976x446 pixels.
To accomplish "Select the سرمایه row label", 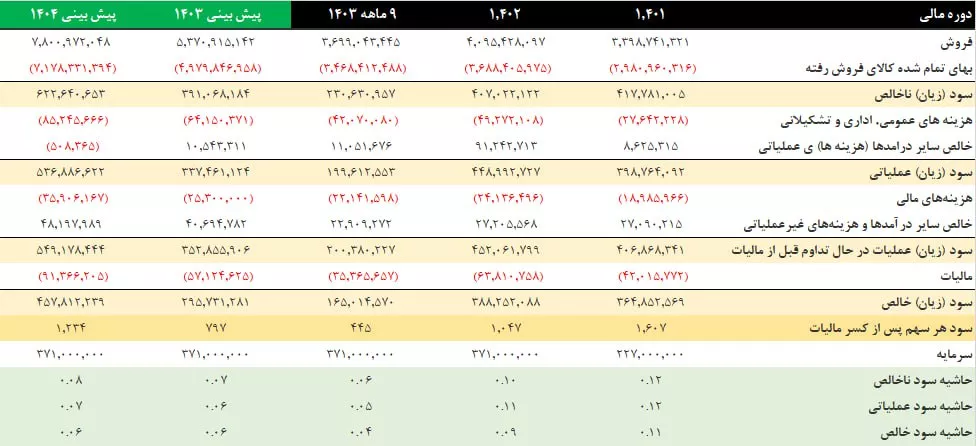I will [948, 355].
